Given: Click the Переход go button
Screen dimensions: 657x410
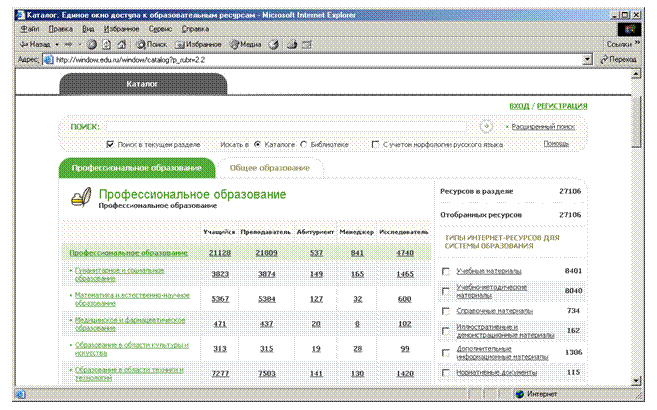Looking at the screenshot, I should point(618,59).
